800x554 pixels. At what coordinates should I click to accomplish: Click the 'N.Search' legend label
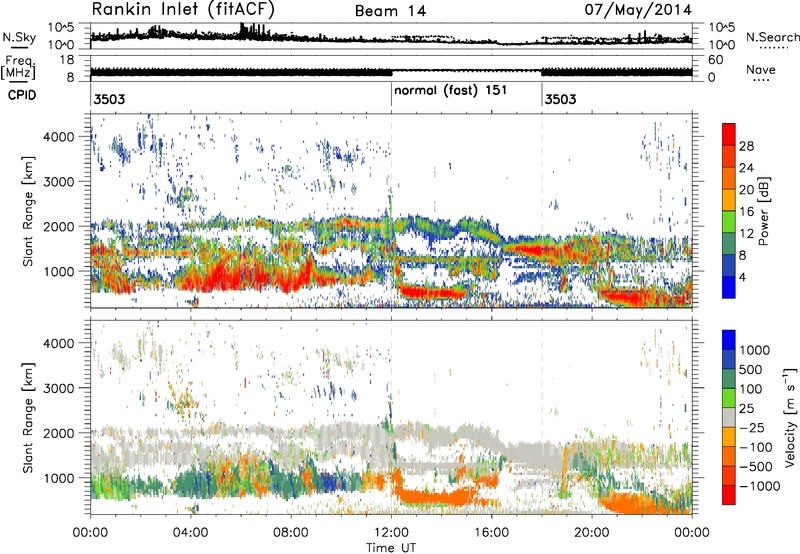tap(772, 37)
